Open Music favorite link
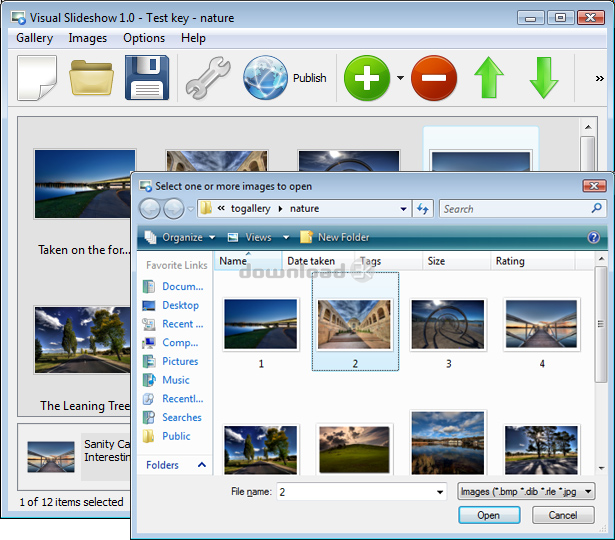The width and height of the screenshot is (615, 540). [166, 380]
